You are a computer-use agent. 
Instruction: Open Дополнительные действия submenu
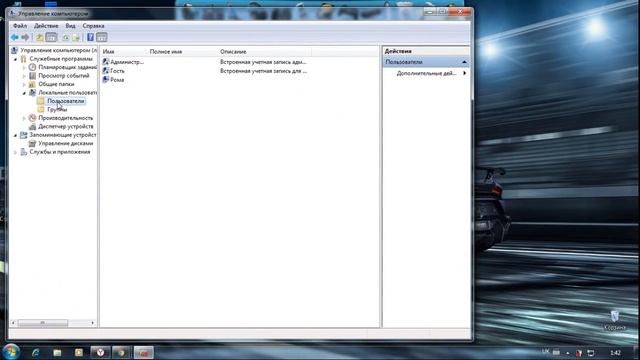click(431, 73)
